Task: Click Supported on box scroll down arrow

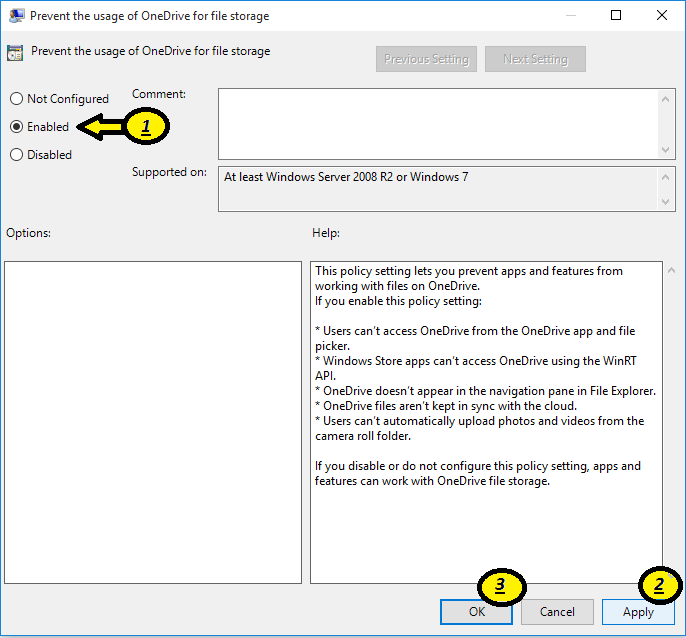Action: (665, 202)
